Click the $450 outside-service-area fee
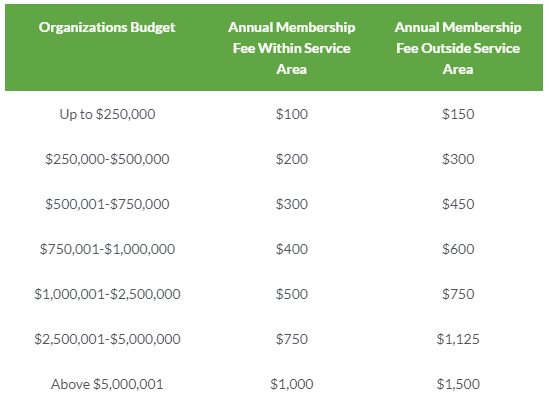 458,204
